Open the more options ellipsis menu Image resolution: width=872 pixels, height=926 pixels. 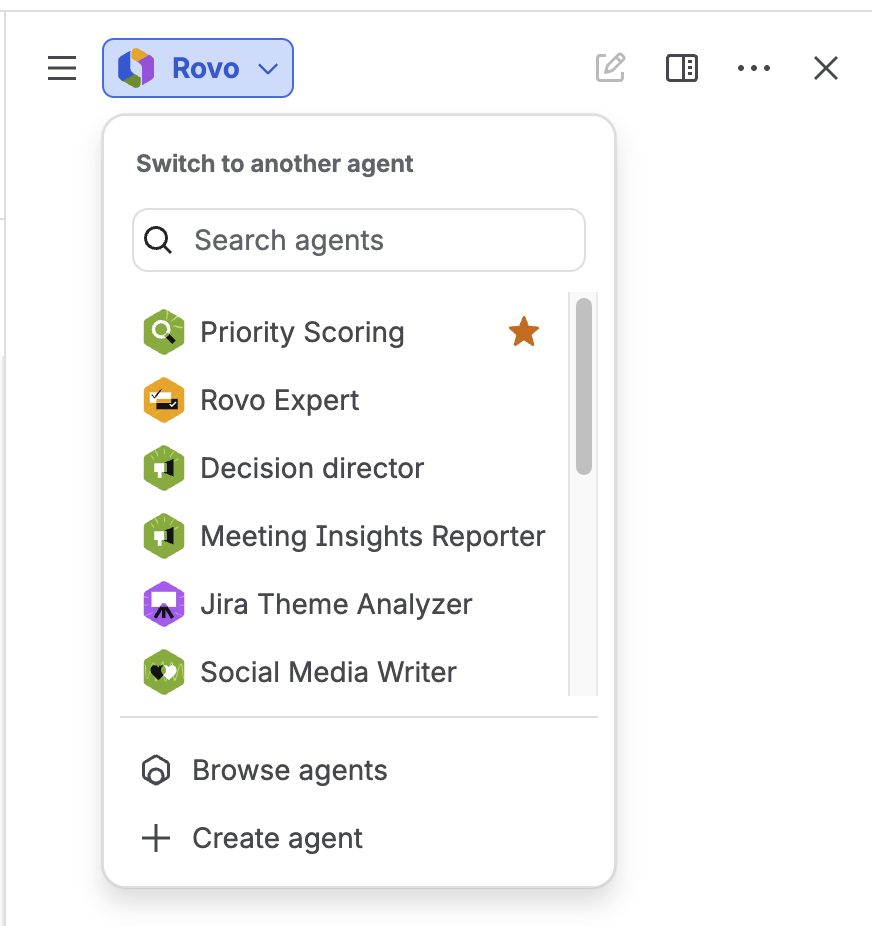pyautogui.click(x=754, y=68)
